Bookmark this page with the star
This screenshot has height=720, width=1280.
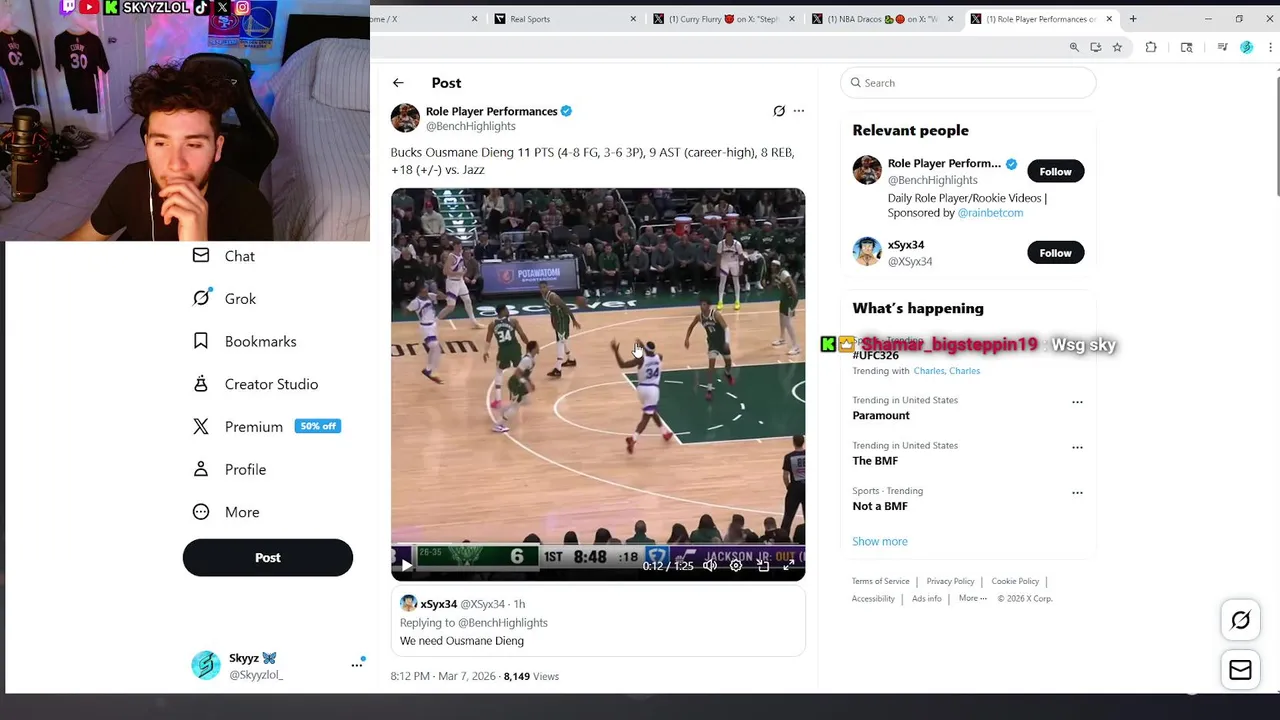[x=1117, y=47]
